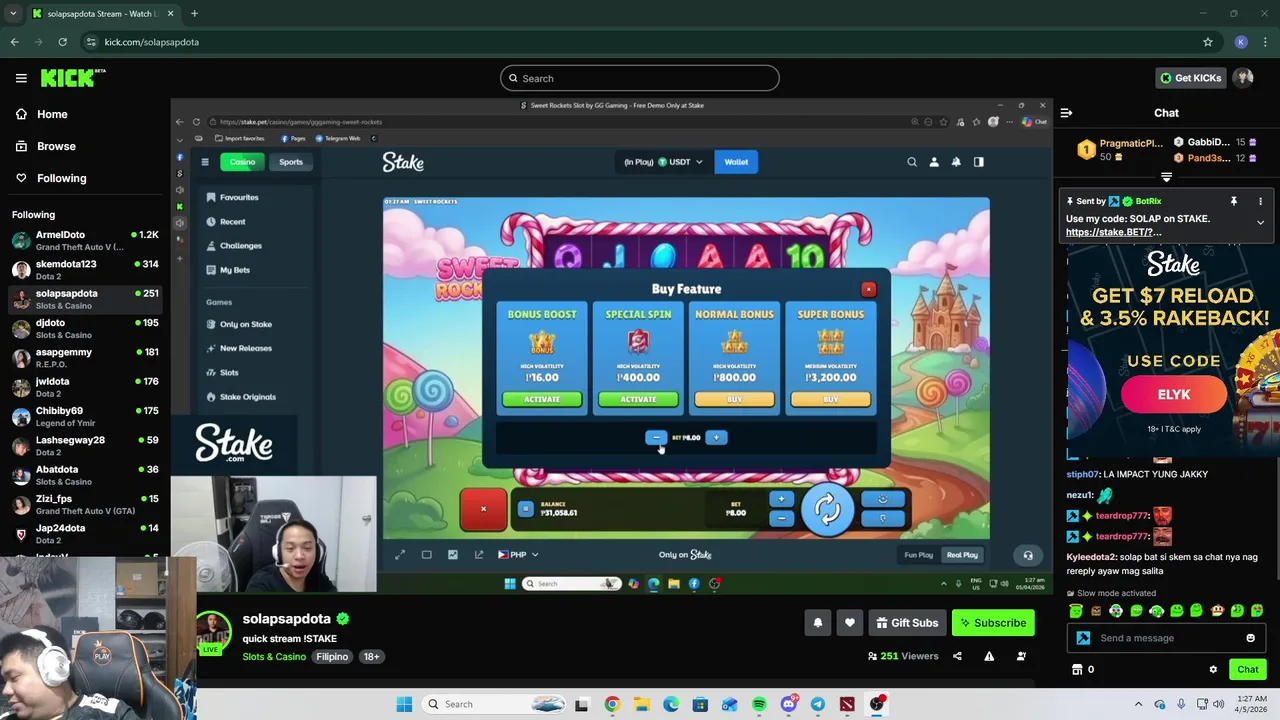
Task: Open a new browser tab
Action: pyautogui.click(x=194, y=14)
